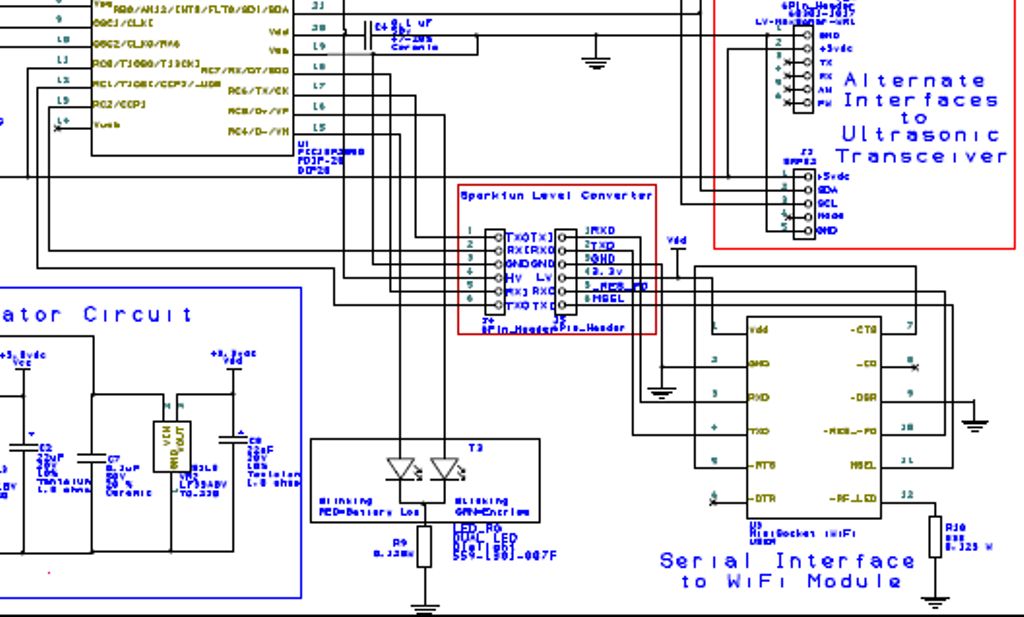Click the Alternate Interfaces to Ultrasonic Transceiver text
Screen dimensions: 1024x617
tap(920, 118)
